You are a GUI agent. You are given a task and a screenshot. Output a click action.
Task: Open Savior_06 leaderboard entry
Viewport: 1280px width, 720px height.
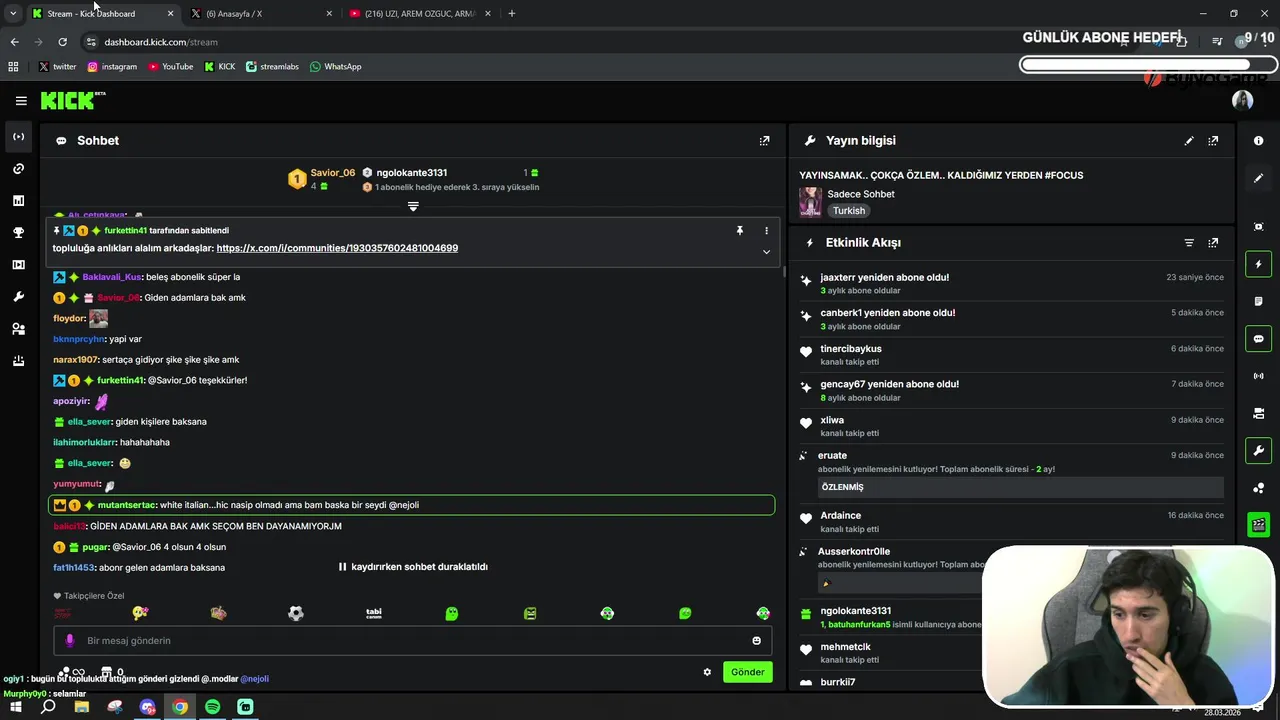pyautogui.click(x=322, y=178)
